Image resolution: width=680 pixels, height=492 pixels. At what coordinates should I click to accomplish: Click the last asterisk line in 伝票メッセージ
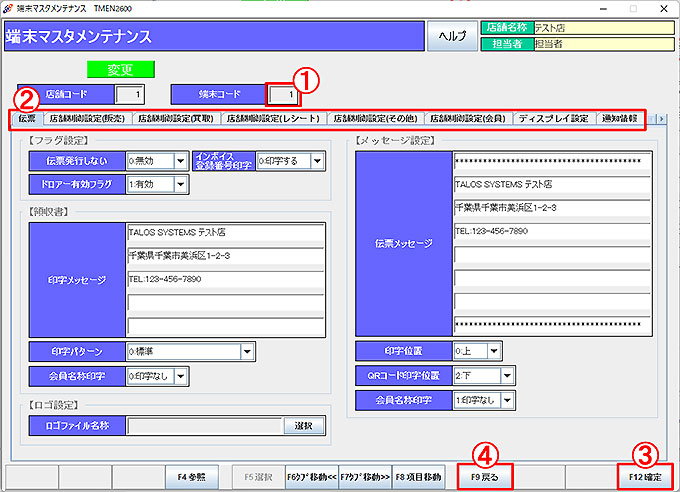coord(552,325)
